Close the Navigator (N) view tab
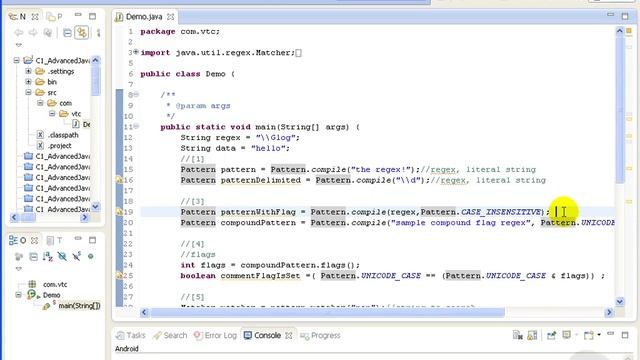The height and width of the screenshot is (360, 640). pos(35,17)
